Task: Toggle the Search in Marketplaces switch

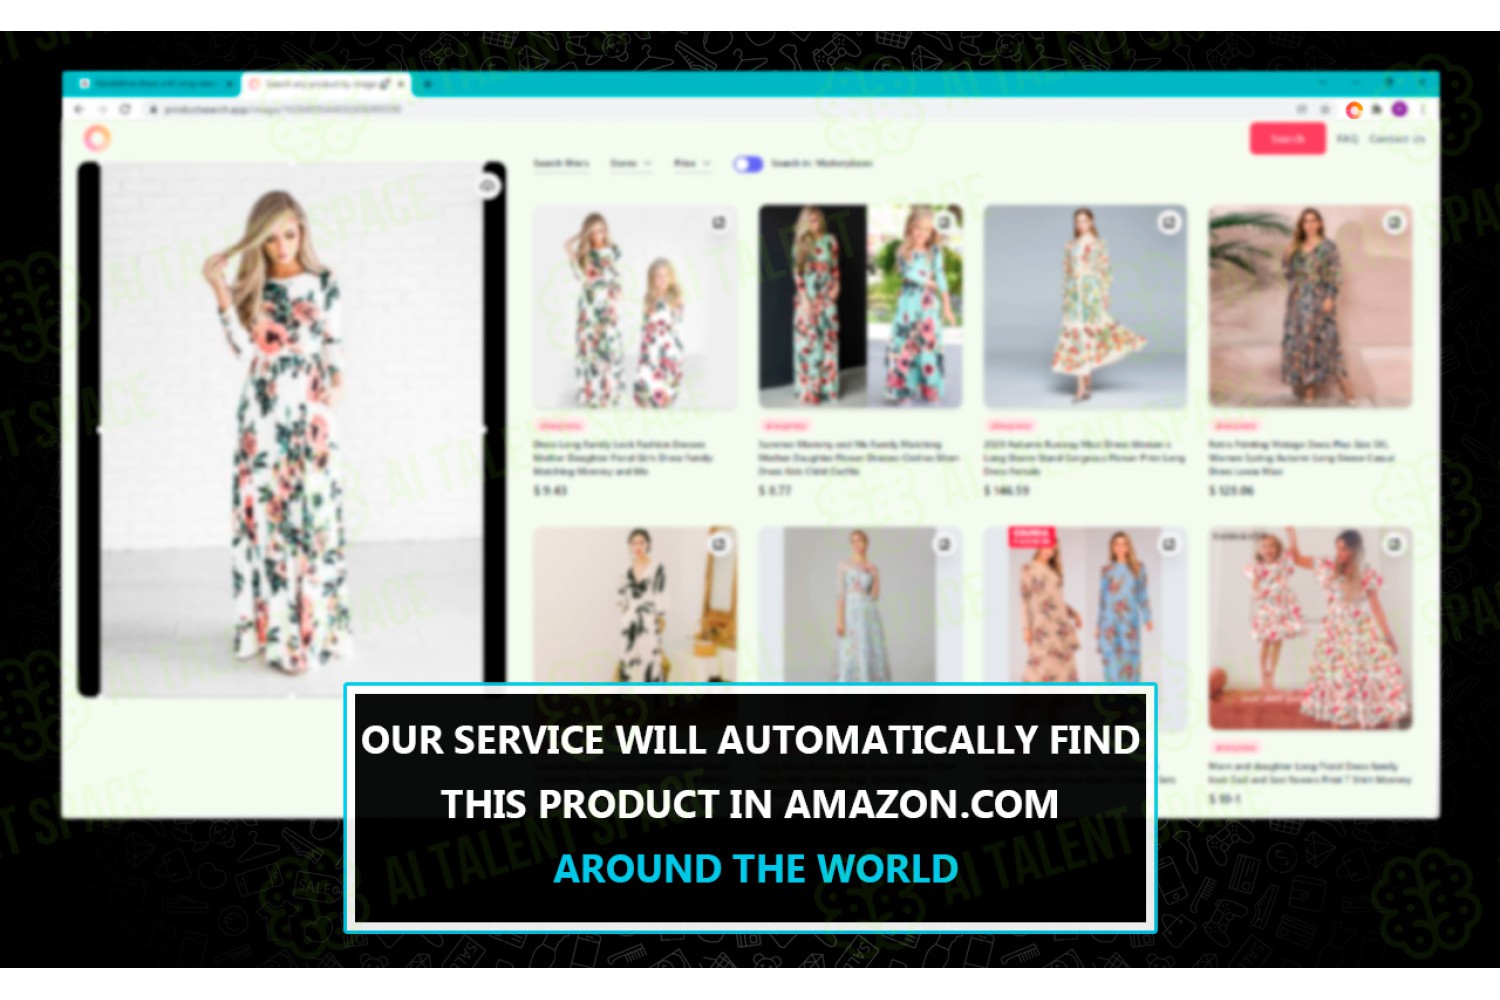Action: [747, 163]
